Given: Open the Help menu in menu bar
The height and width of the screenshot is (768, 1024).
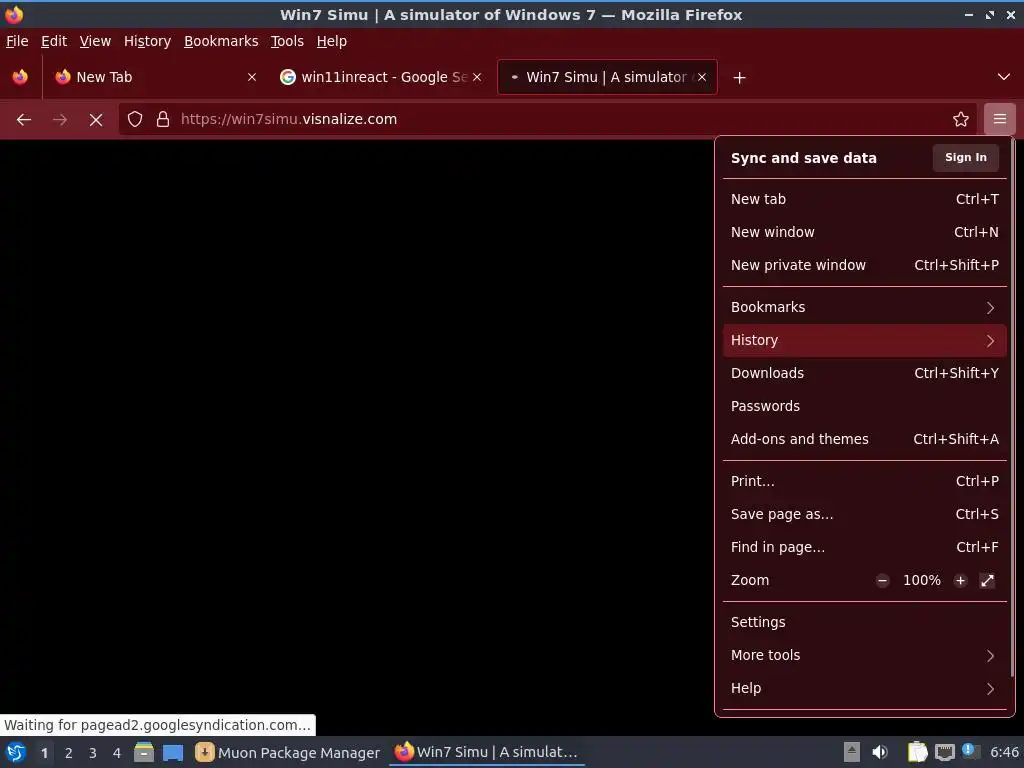Looking at the screenshot, I should click(x=332, y=41).
